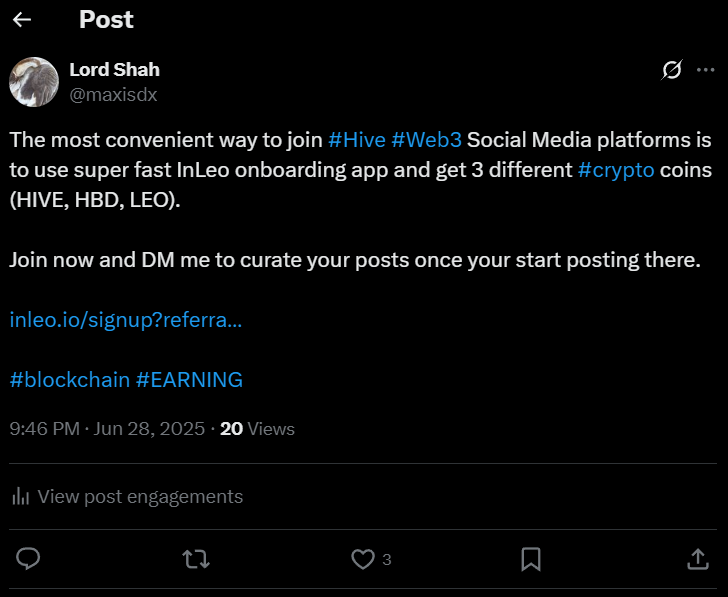The height and width of the screenshot is (597, 728).
Task: Click the #blockchain hashtag
Action: [x=70, y=380]
